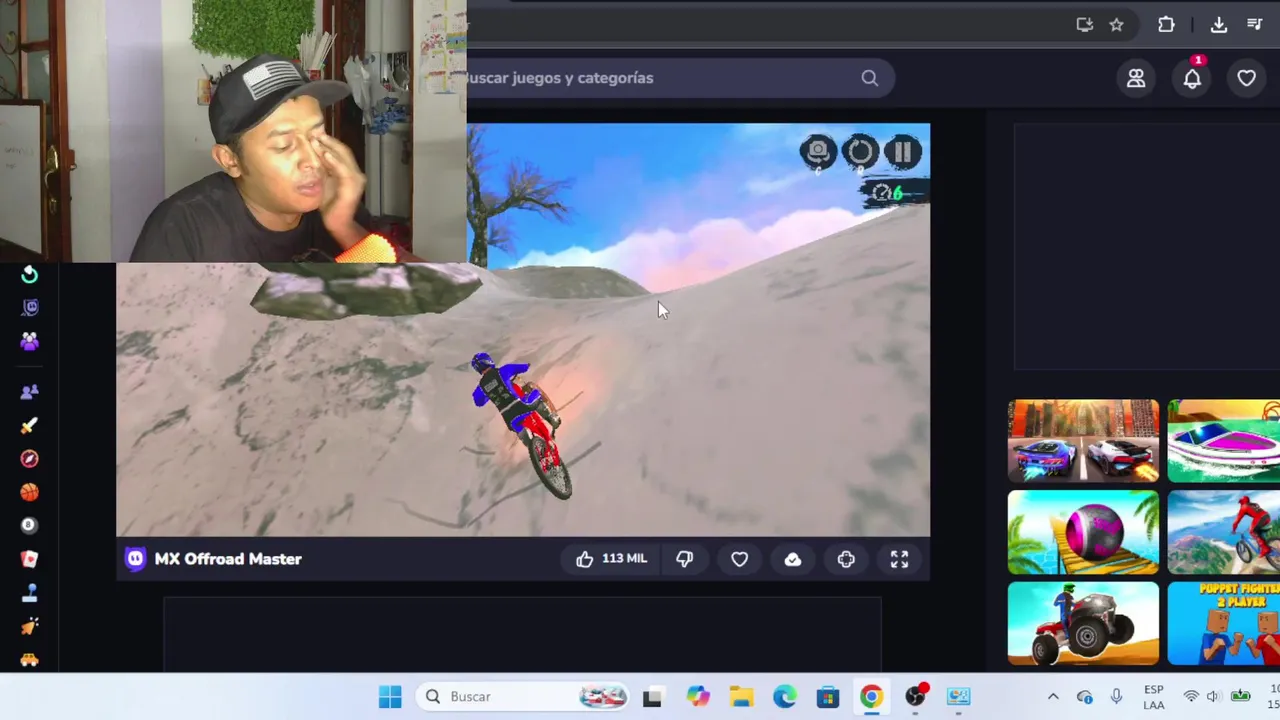Viewport: 1280px width, 720px height.
Task: Open the friends icon in site header
Action: (1136, 78)
